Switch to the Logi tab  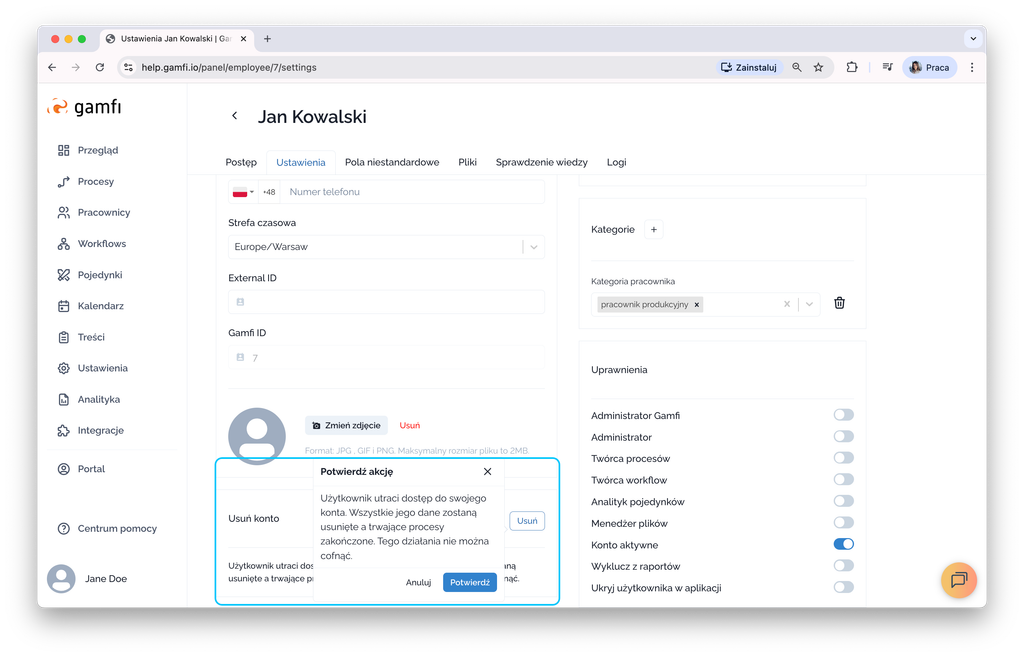[616, 162]
